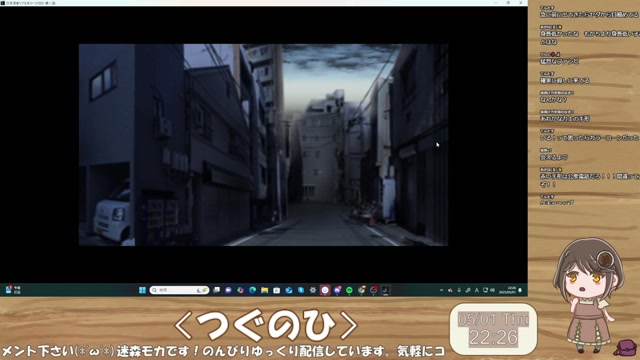Open Task View on the taskbar
The image size is (640, 360).
pyautogui.click(x=216, y=290)
